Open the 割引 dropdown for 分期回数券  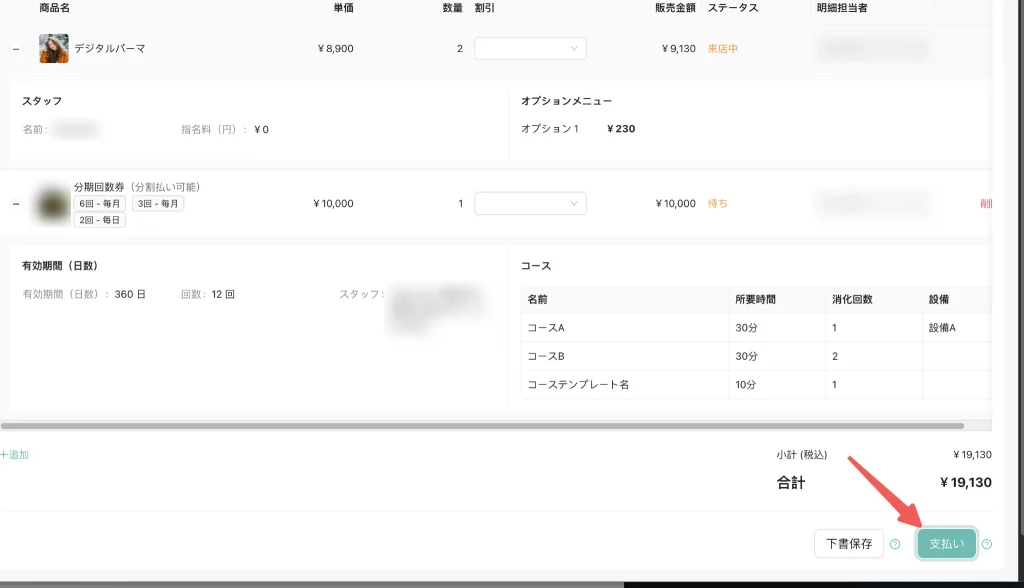pyautogui.click(x=530, y=203)
